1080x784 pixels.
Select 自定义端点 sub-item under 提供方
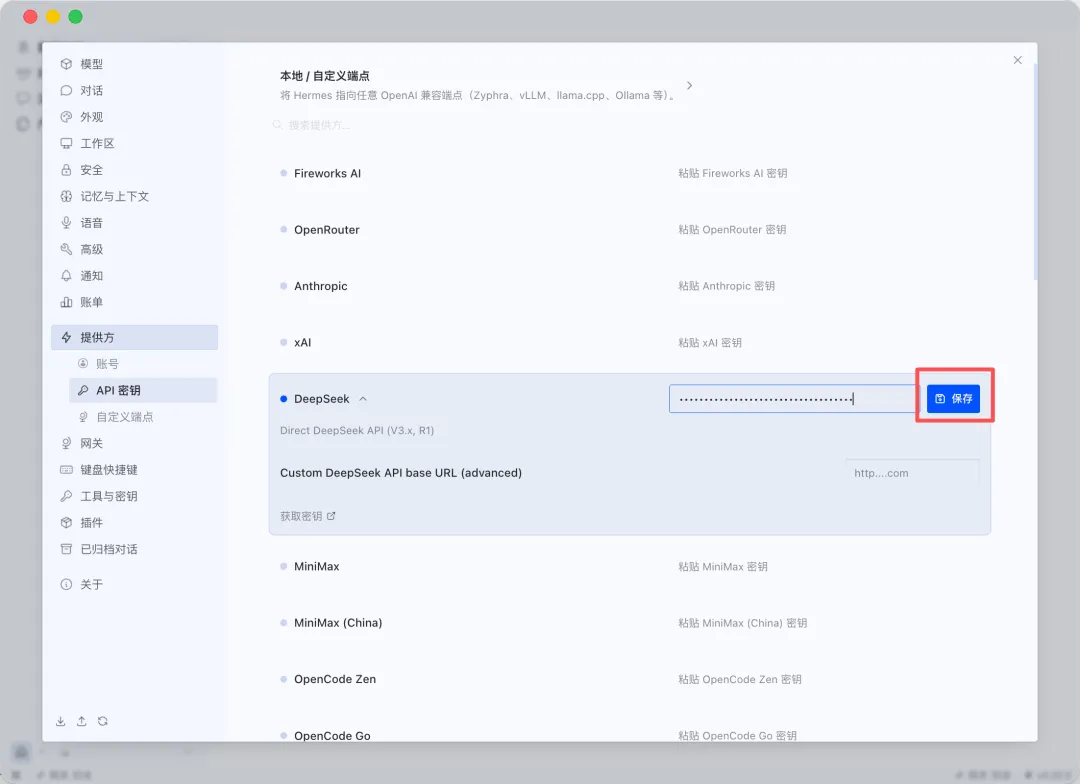point(143,417)
